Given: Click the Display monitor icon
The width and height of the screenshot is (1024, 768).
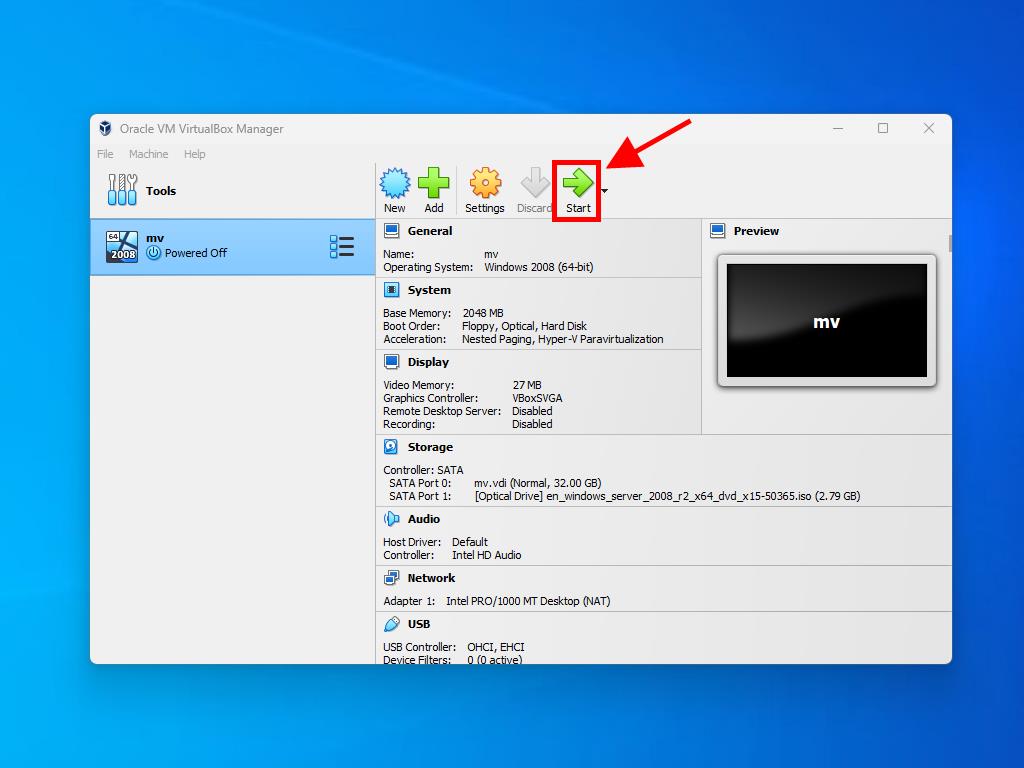Looking at the screenshot, I should coord(392,362).
